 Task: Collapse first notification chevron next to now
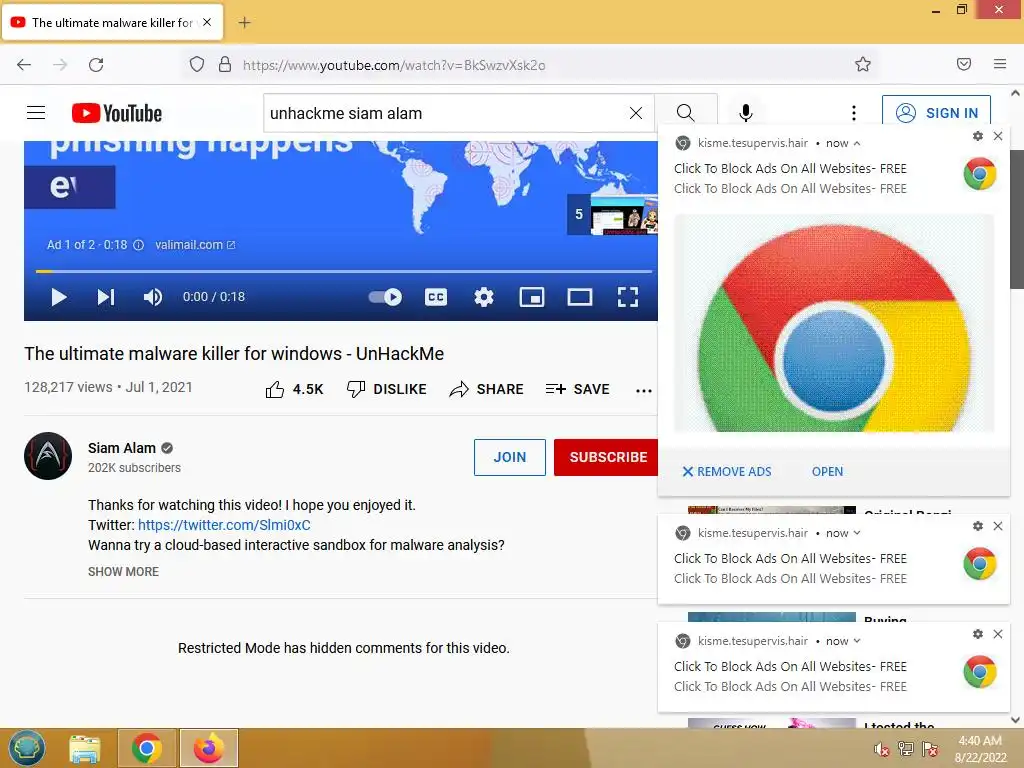click(857, 143)
